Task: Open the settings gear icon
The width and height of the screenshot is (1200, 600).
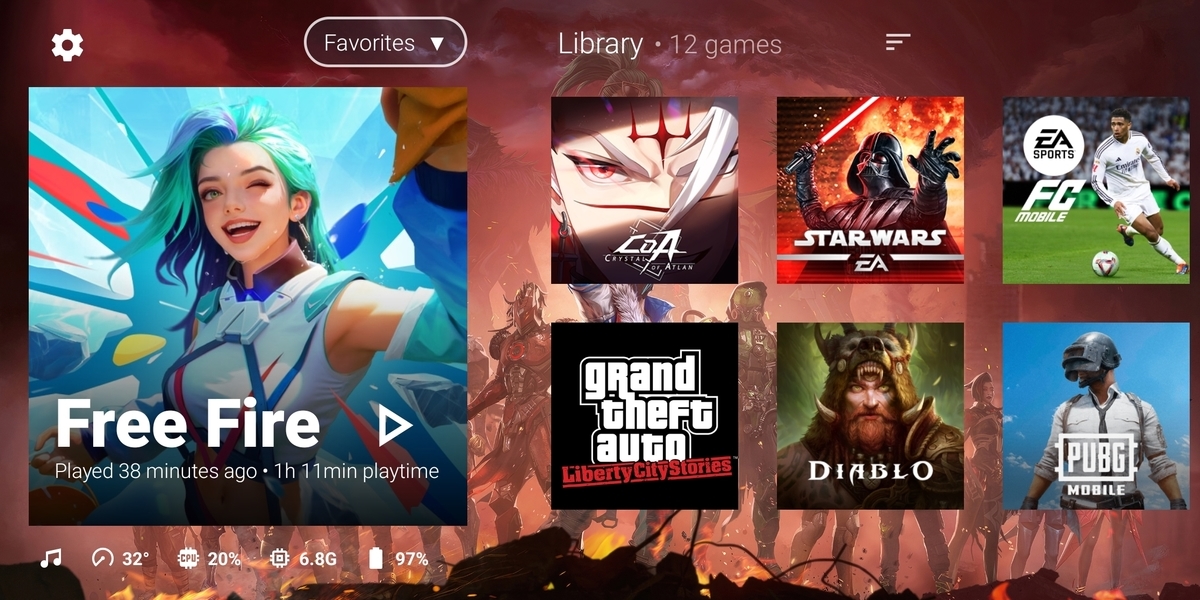Action: coord(67,44)
